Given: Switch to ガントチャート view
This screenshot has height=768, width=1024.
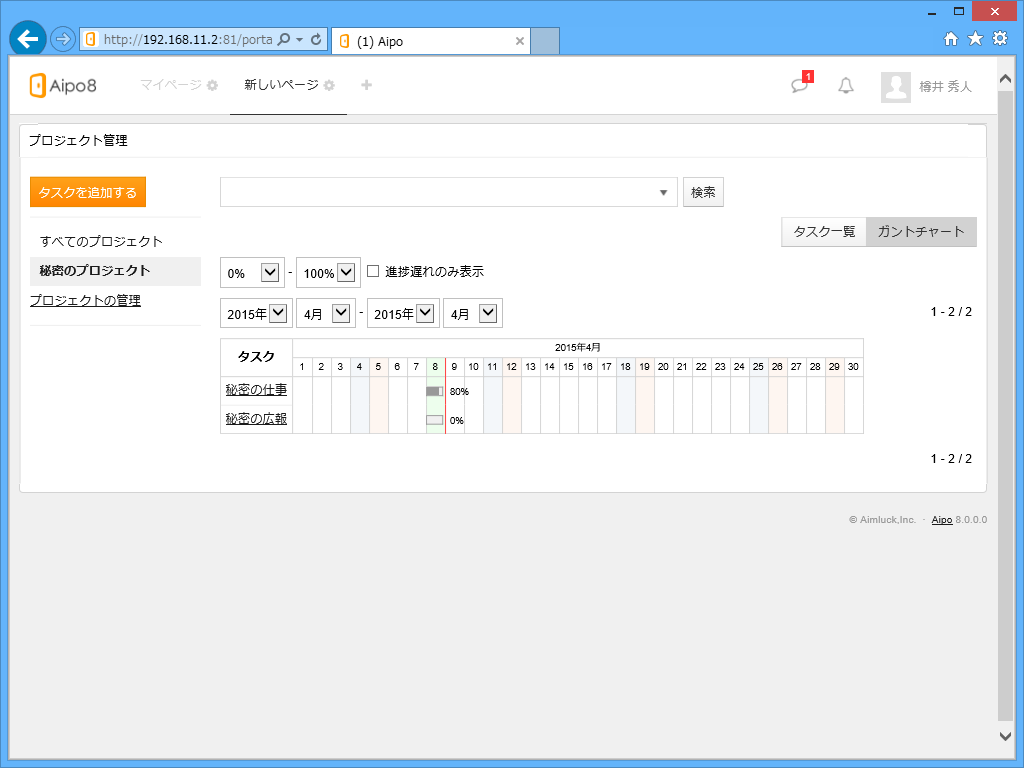Looking at the screenshot, I should click(921, 232).
